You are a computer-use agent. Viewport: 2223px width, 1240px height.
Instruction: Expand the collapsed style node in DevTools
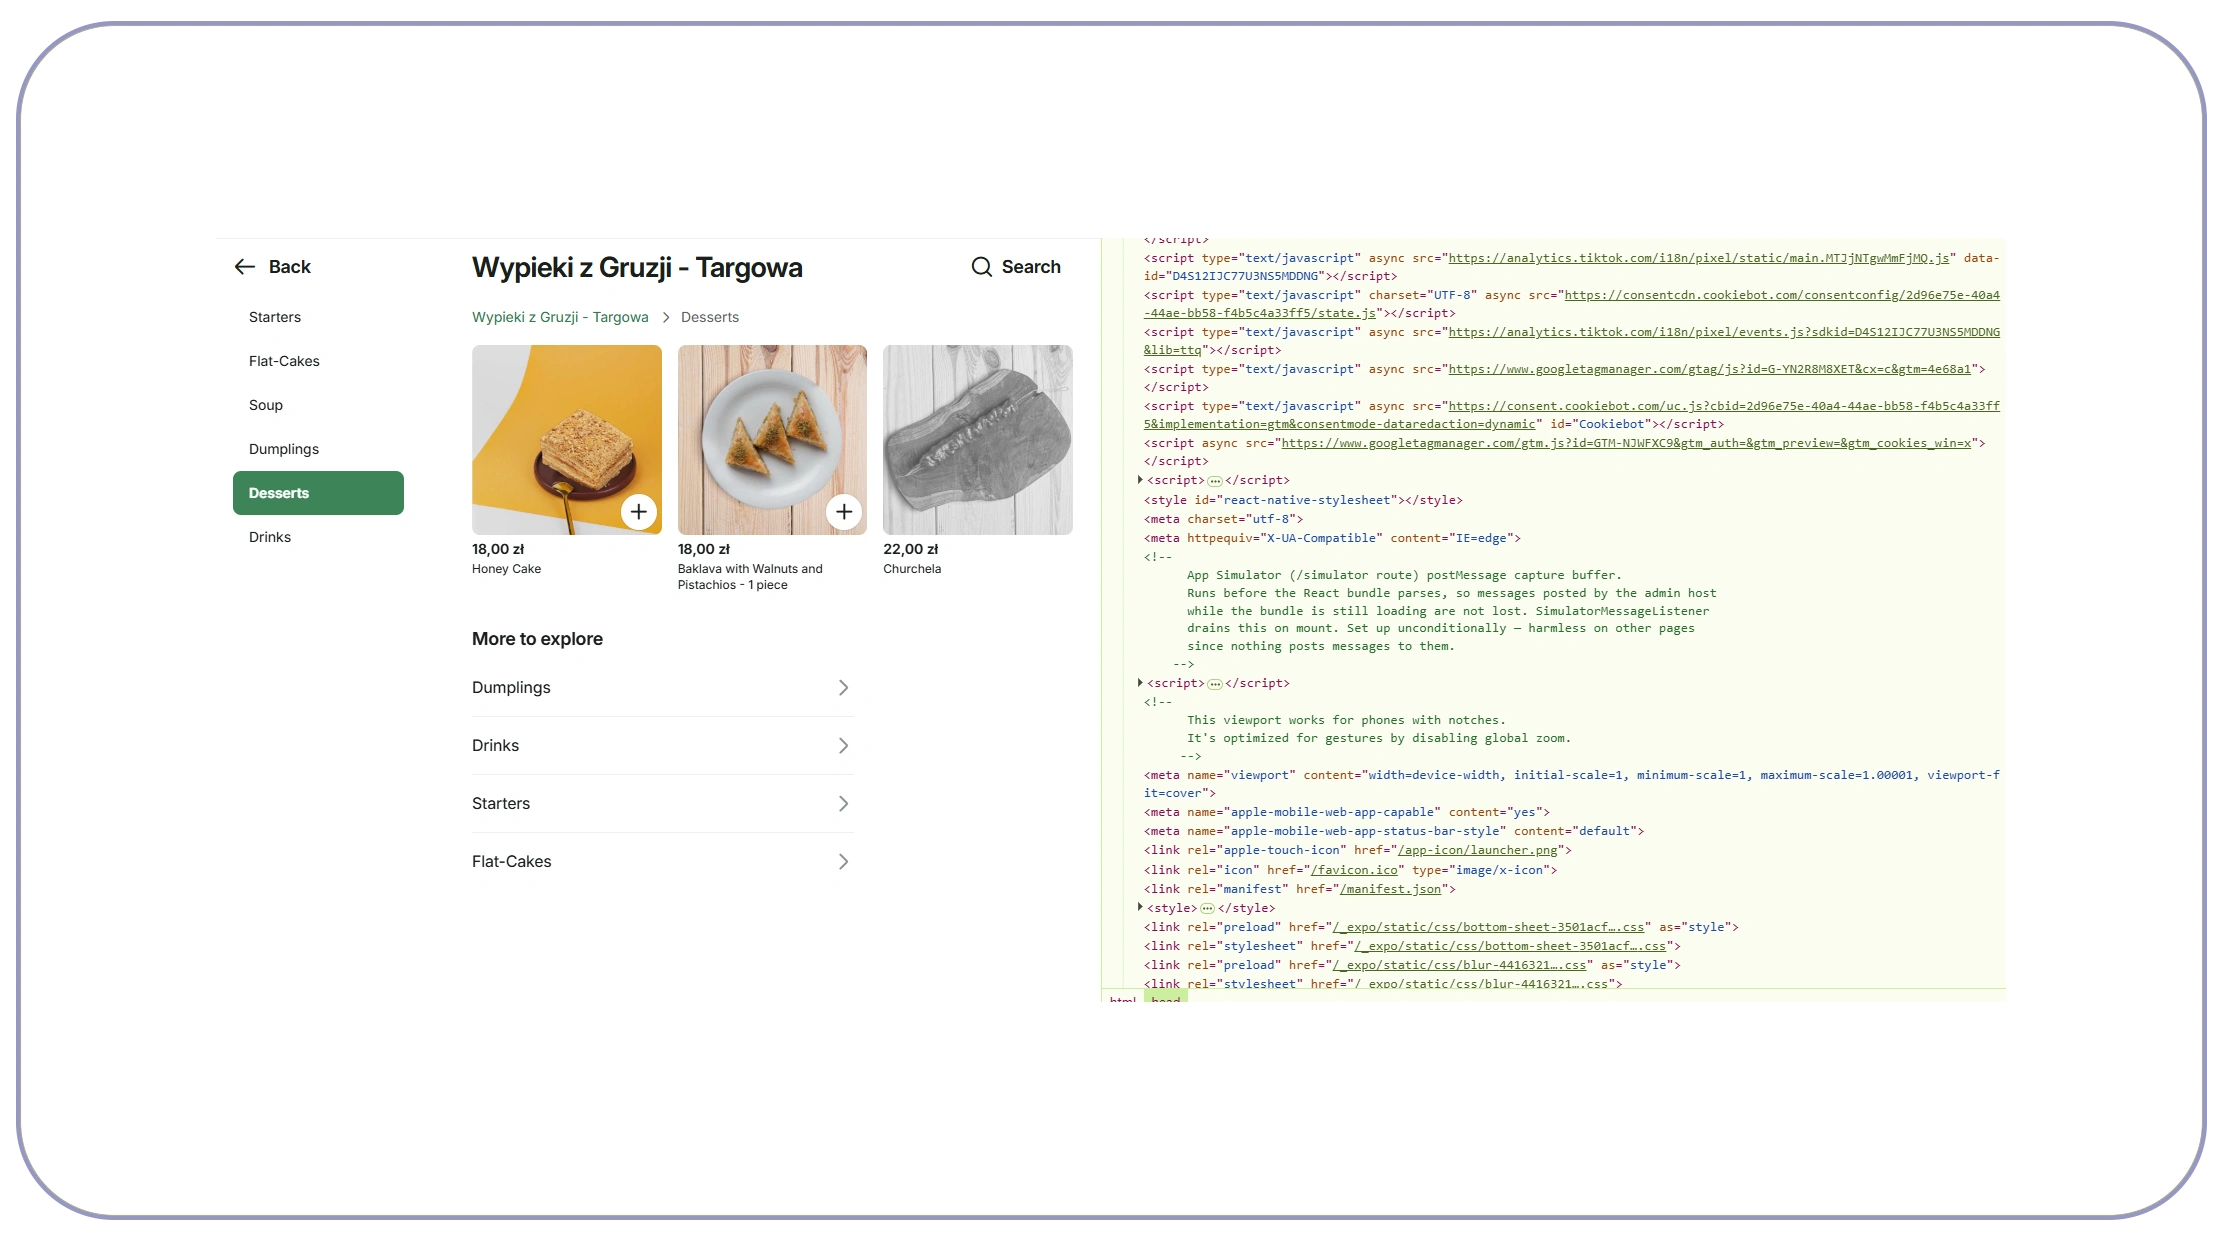tap(1140, 908)
